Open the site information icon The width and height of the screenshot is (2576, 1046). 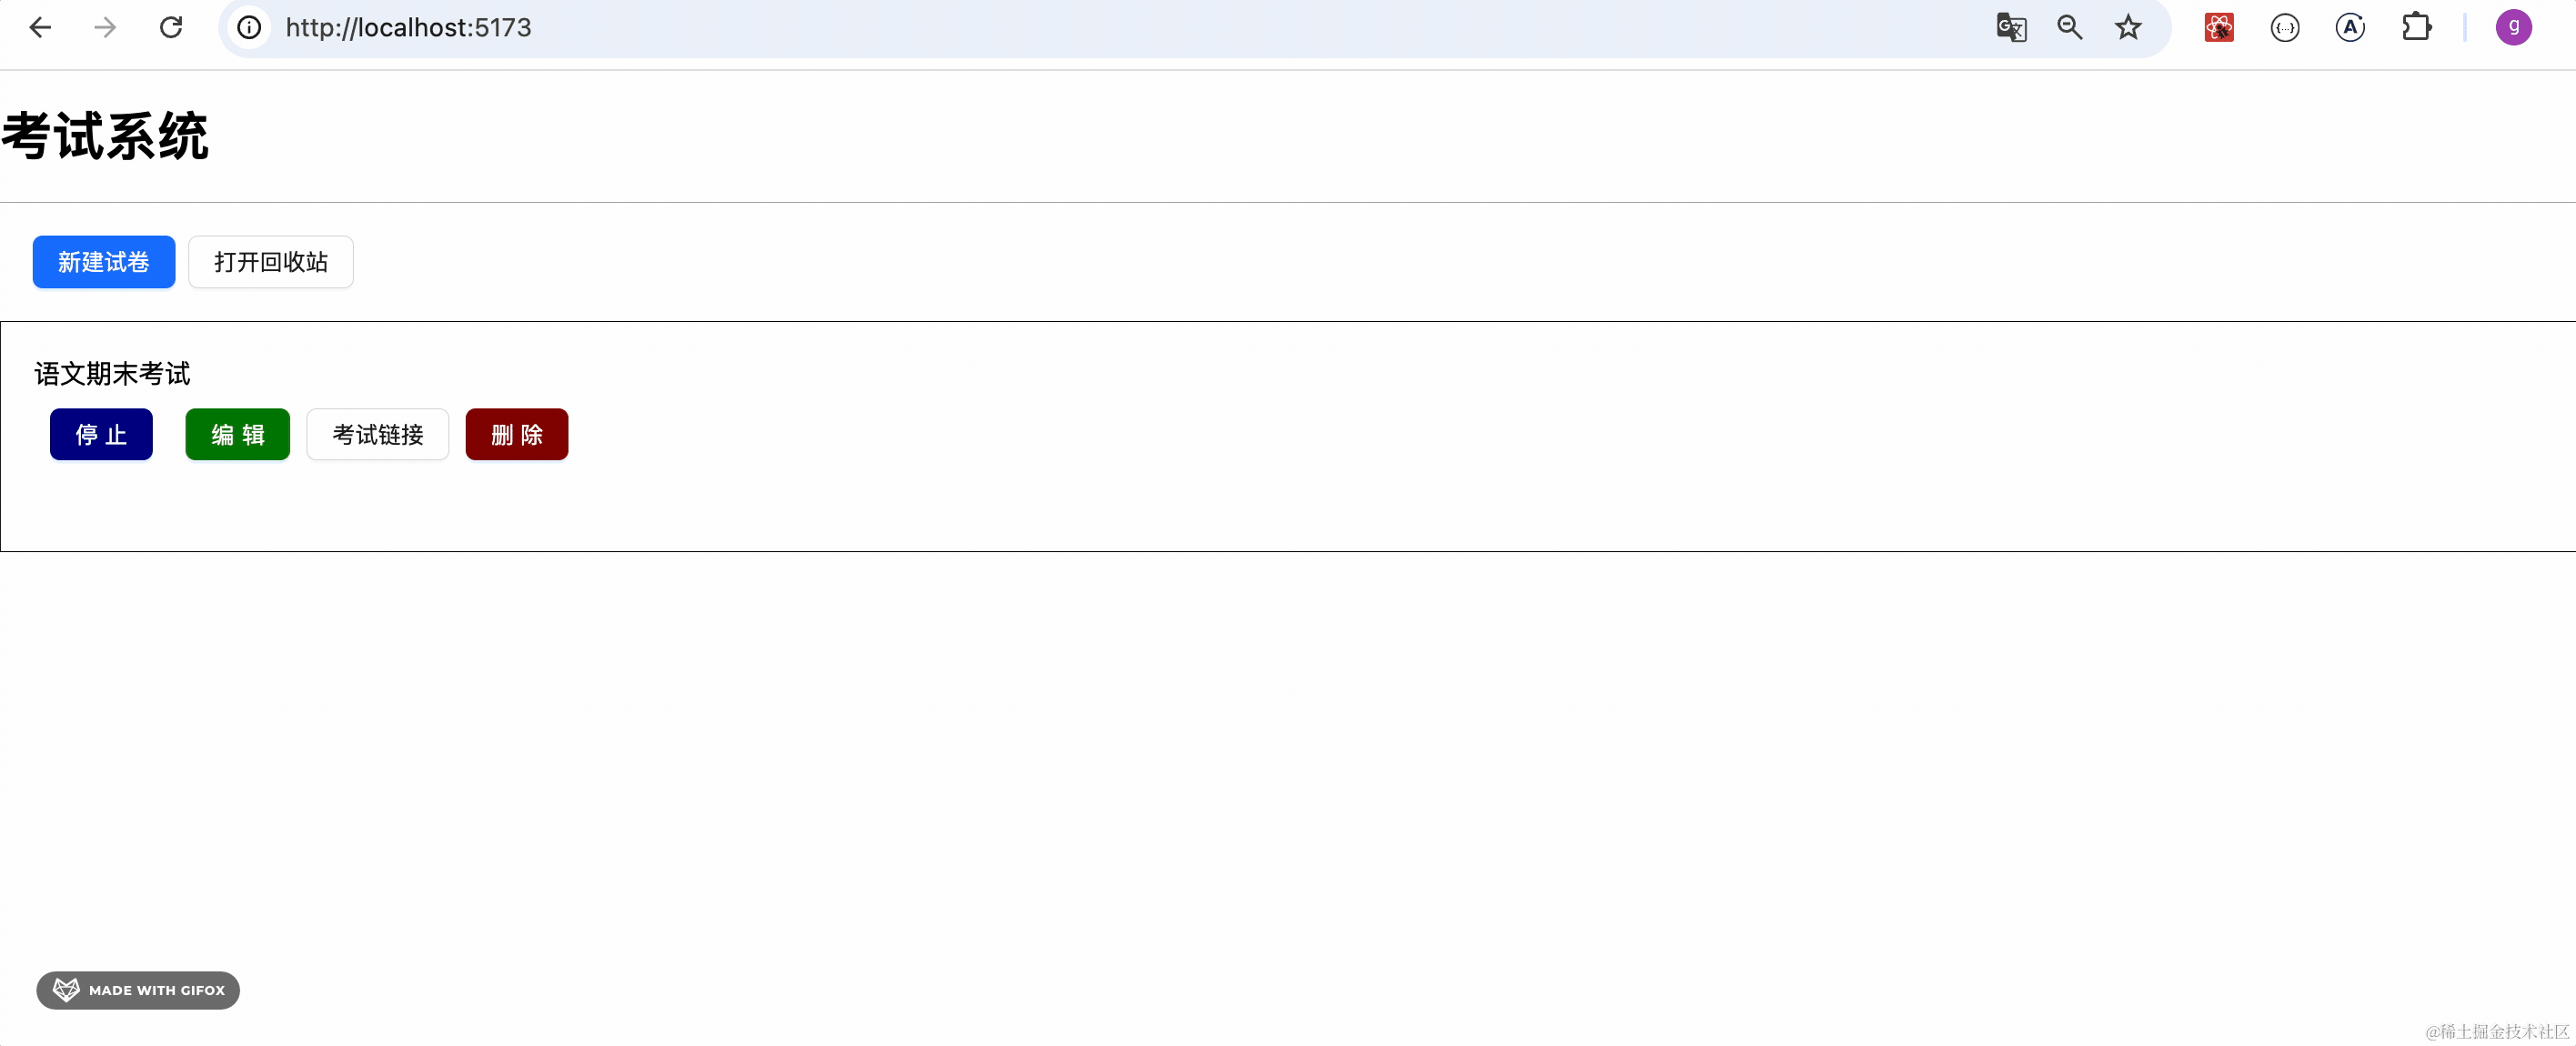click(249, 28)
